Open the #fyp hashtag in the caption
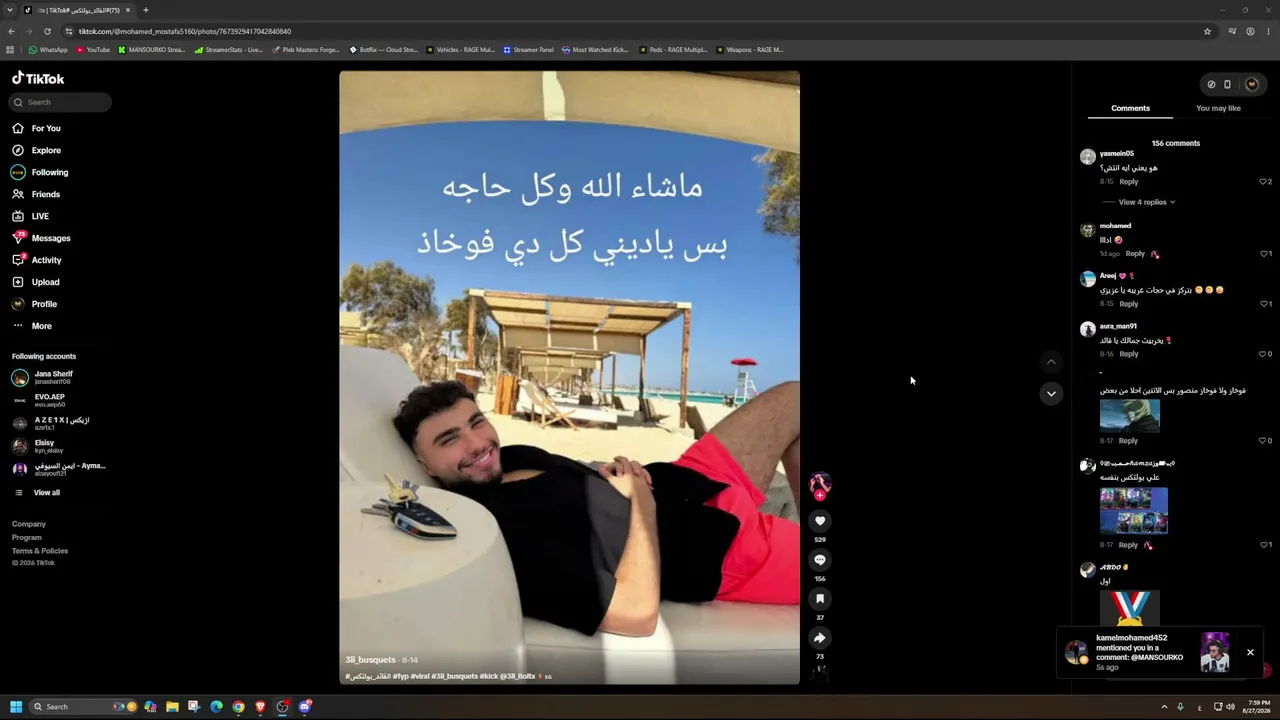Image resolution: width=1280 pixels, height=720 pixels. click(x=400, y=677)
